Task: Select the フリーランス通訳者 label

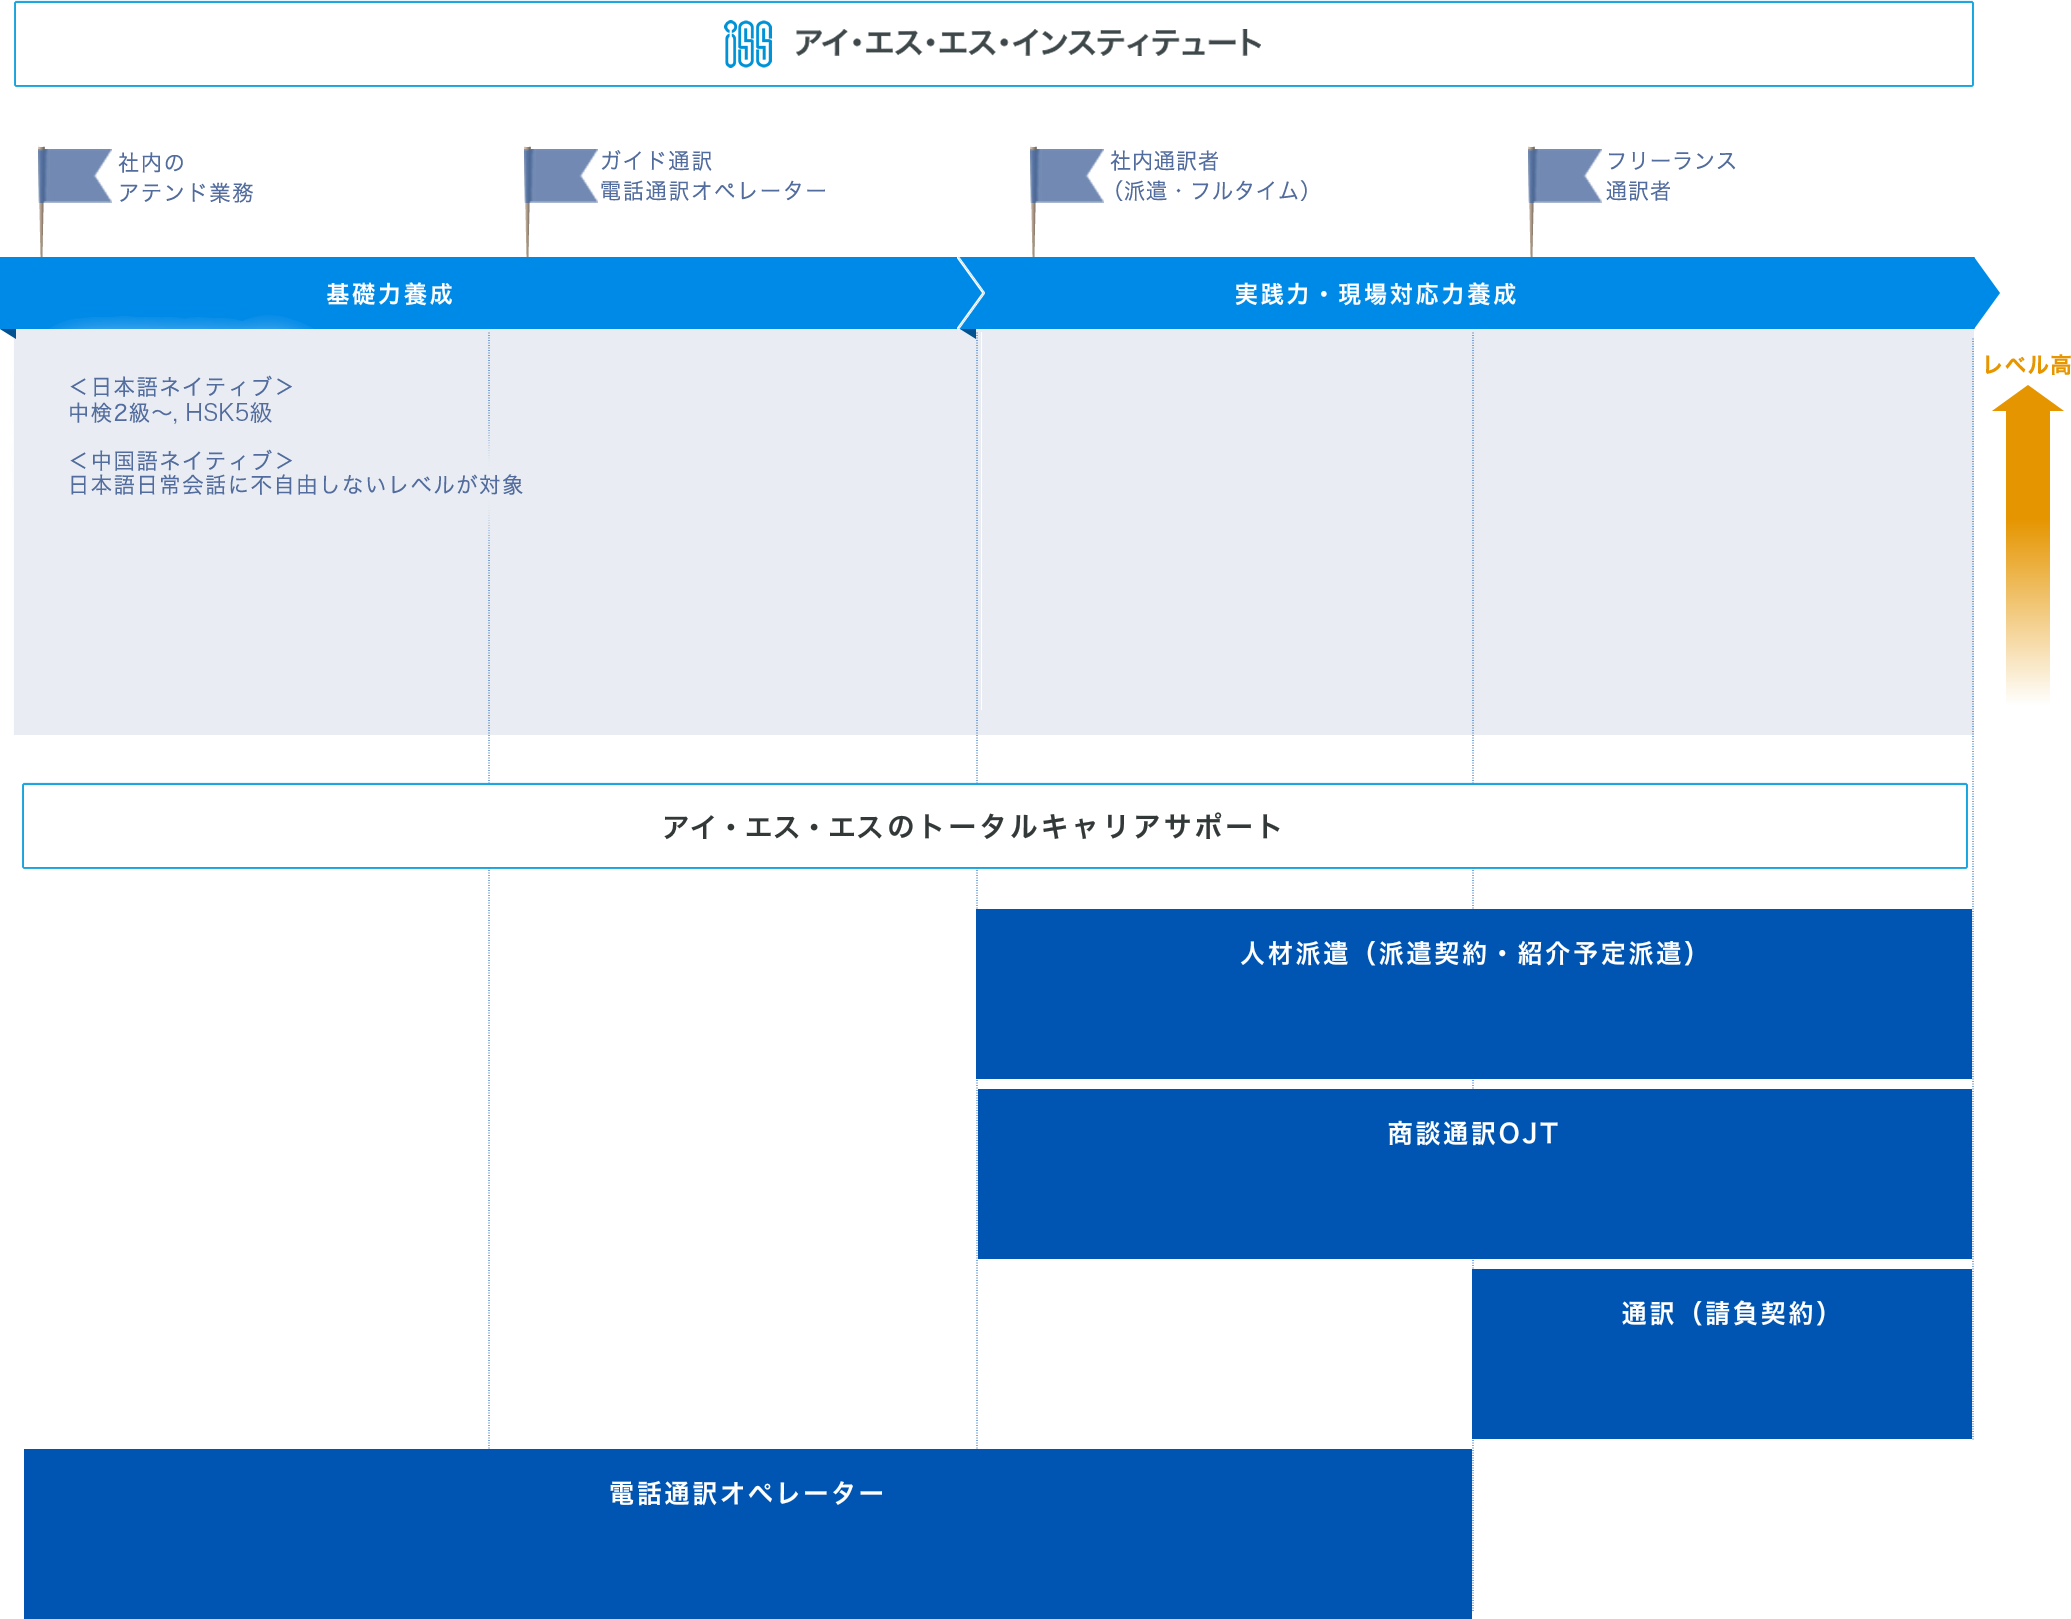Action: pyautogui.click(x=1671, y=176)
